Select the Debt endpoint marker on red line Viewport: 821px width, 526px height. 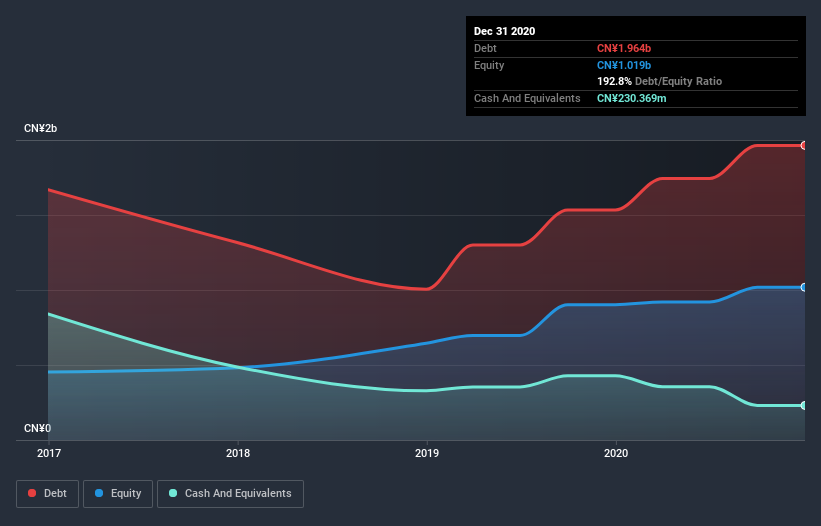point(804,146)
